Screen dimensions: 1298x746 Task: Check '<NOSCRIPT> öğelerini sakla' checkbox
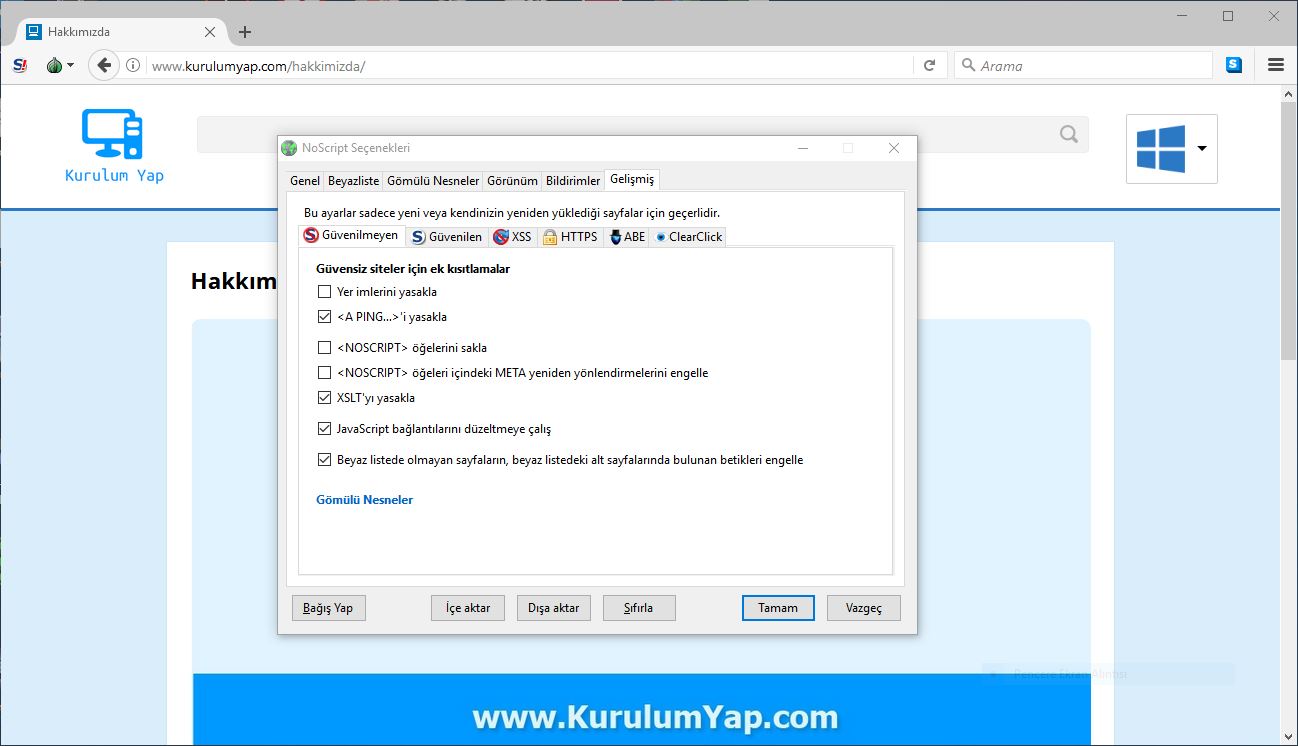click(x=324, y=348)
